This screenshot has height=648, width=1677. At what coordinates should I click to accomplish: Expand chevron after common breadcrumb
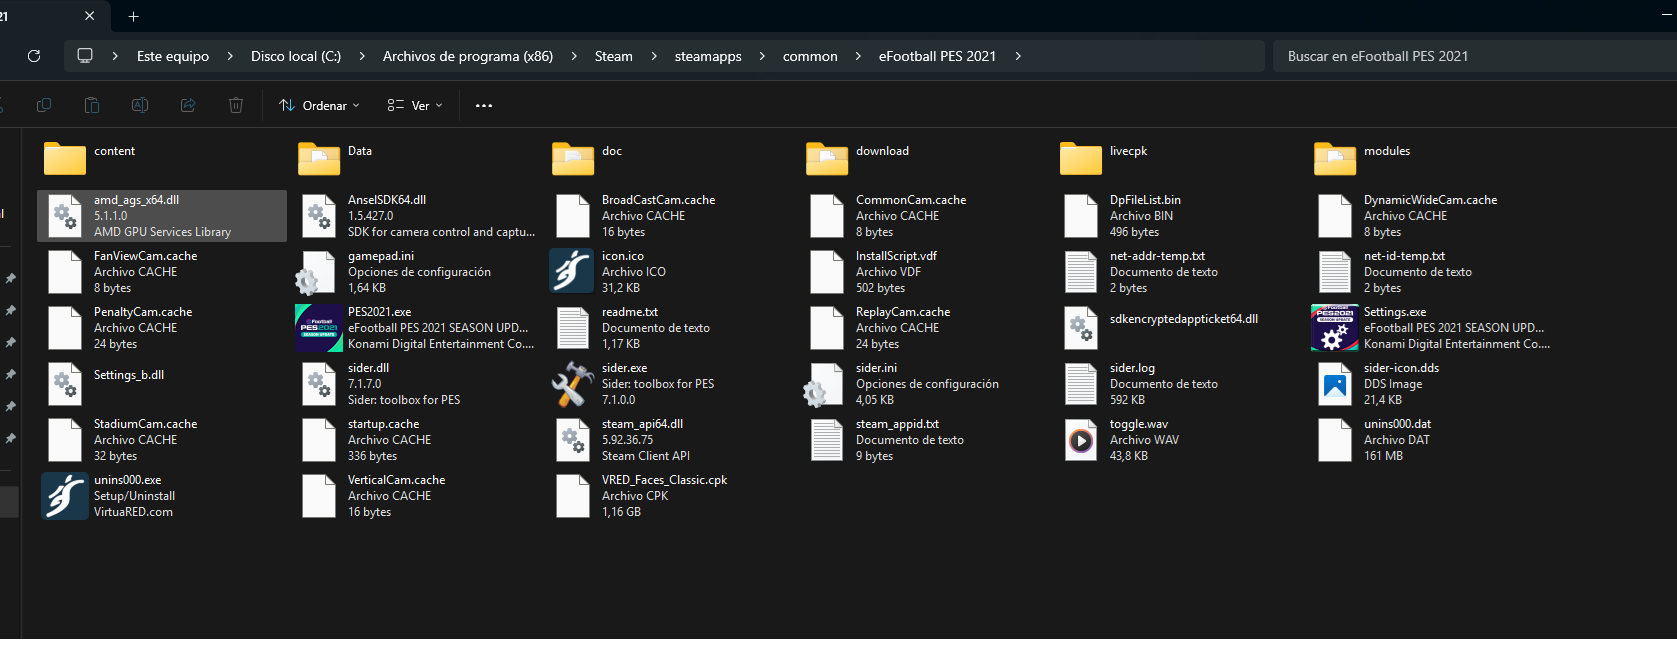(858, 56)
